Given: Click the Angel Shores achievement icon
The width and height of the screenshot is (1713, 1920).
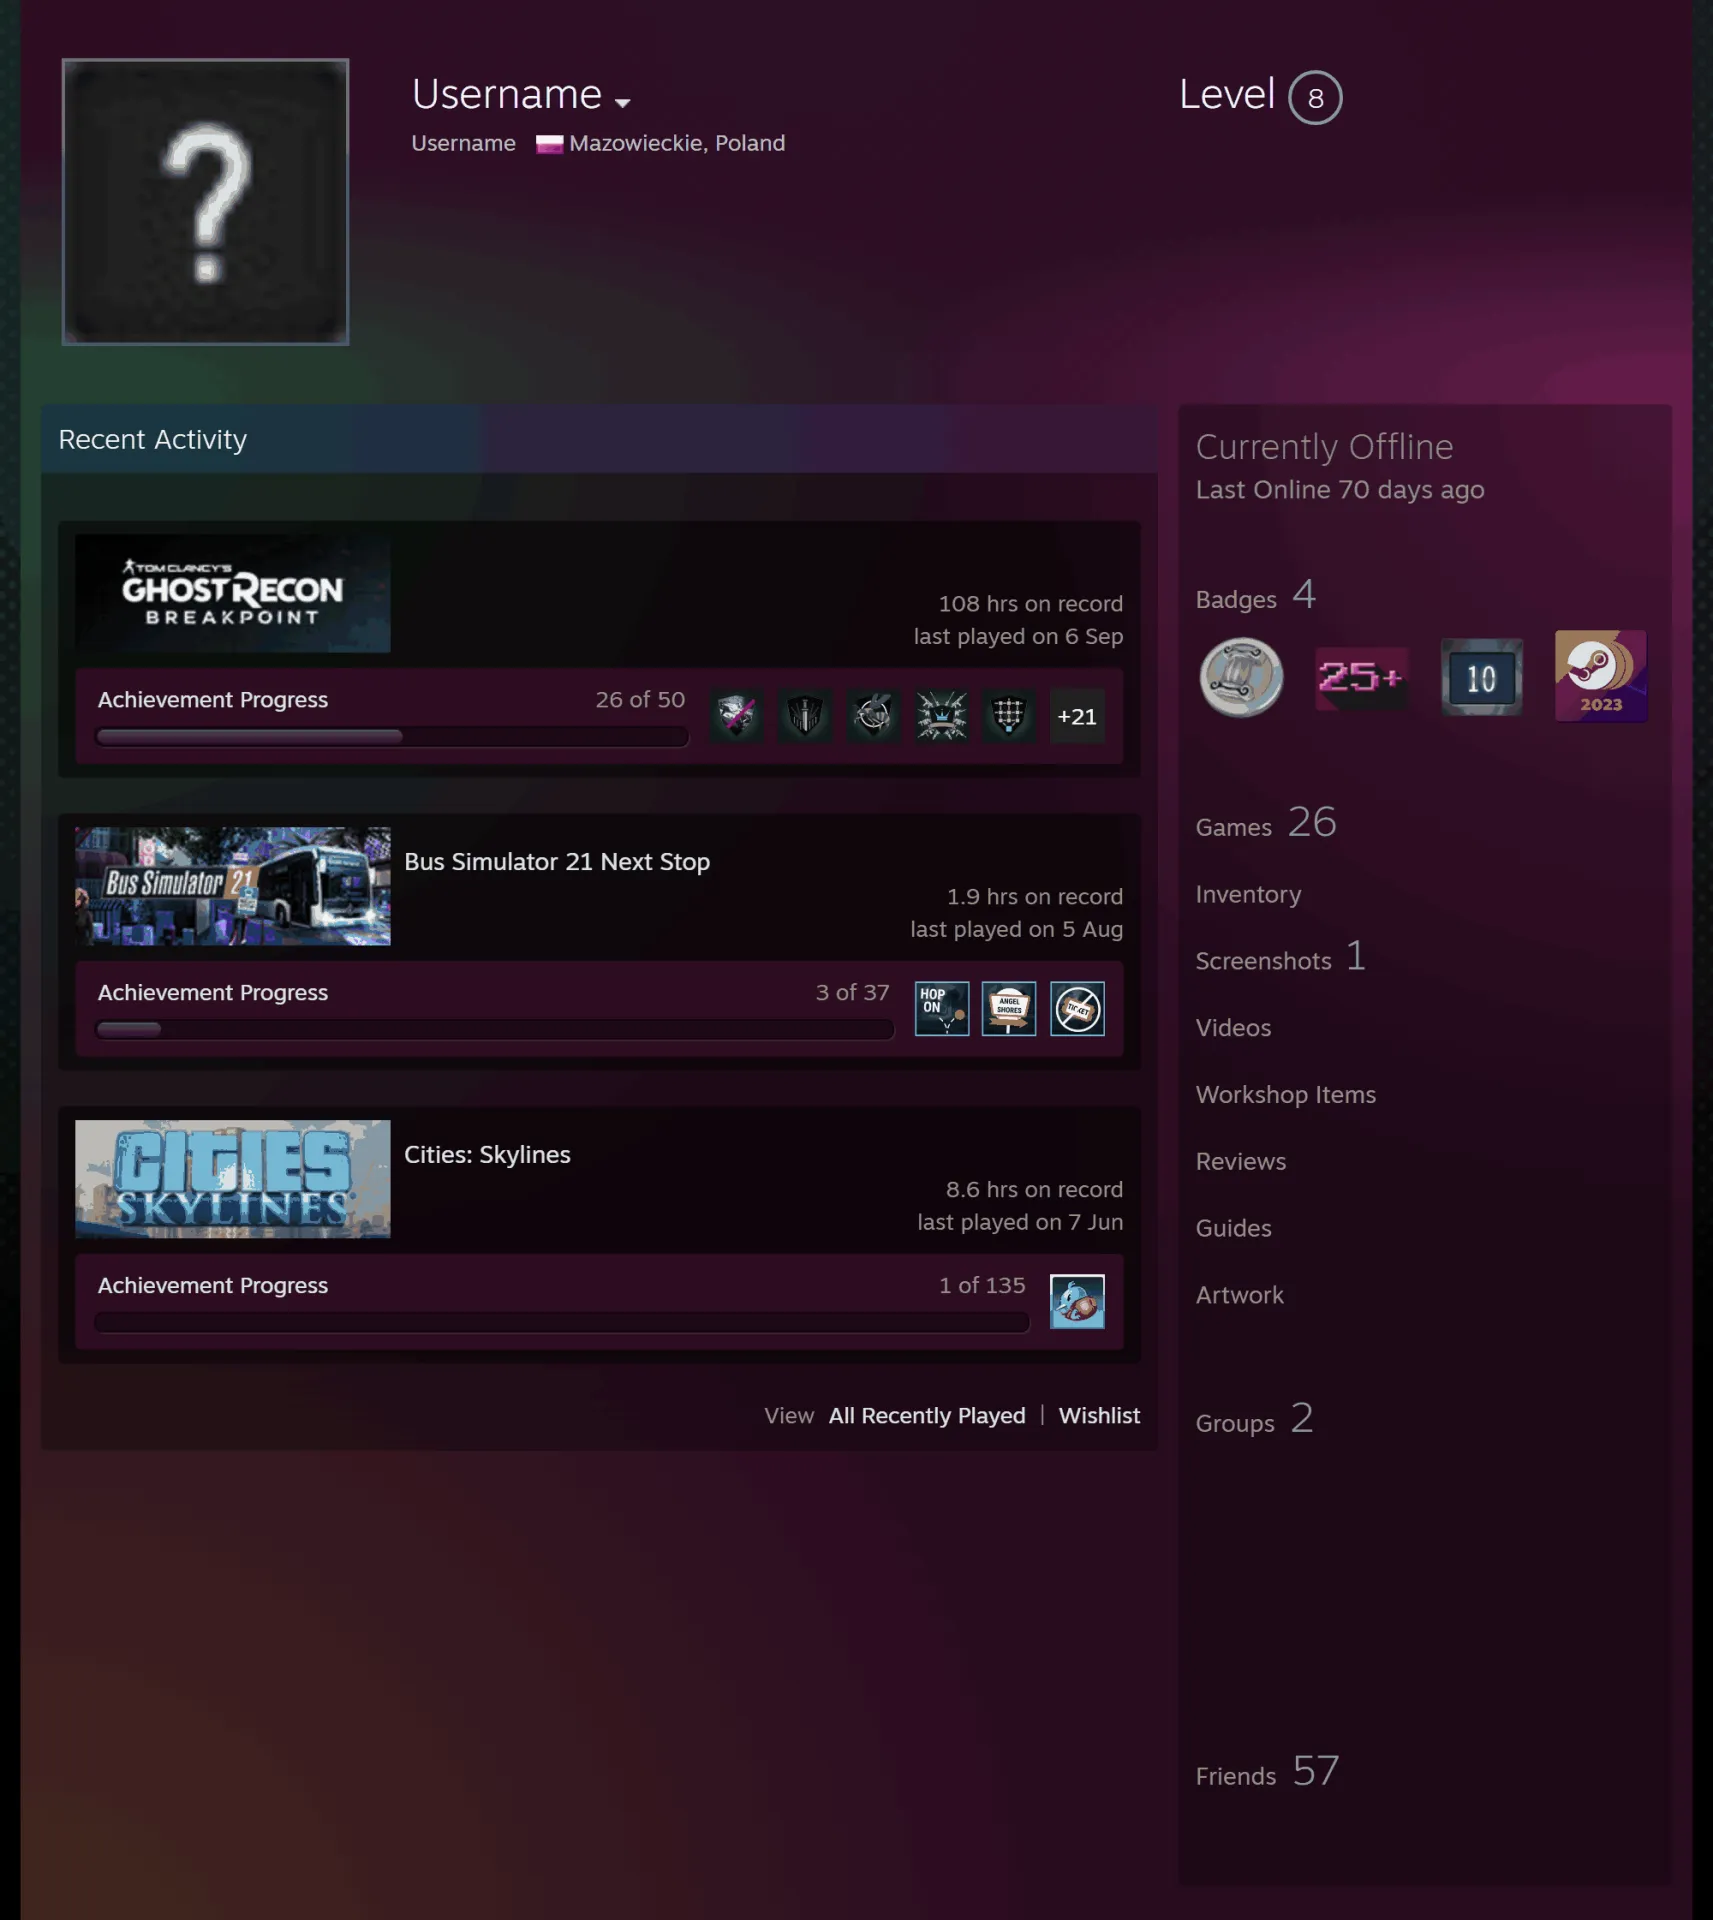Looking at the screenshot, I should tap(1009, 1009).
